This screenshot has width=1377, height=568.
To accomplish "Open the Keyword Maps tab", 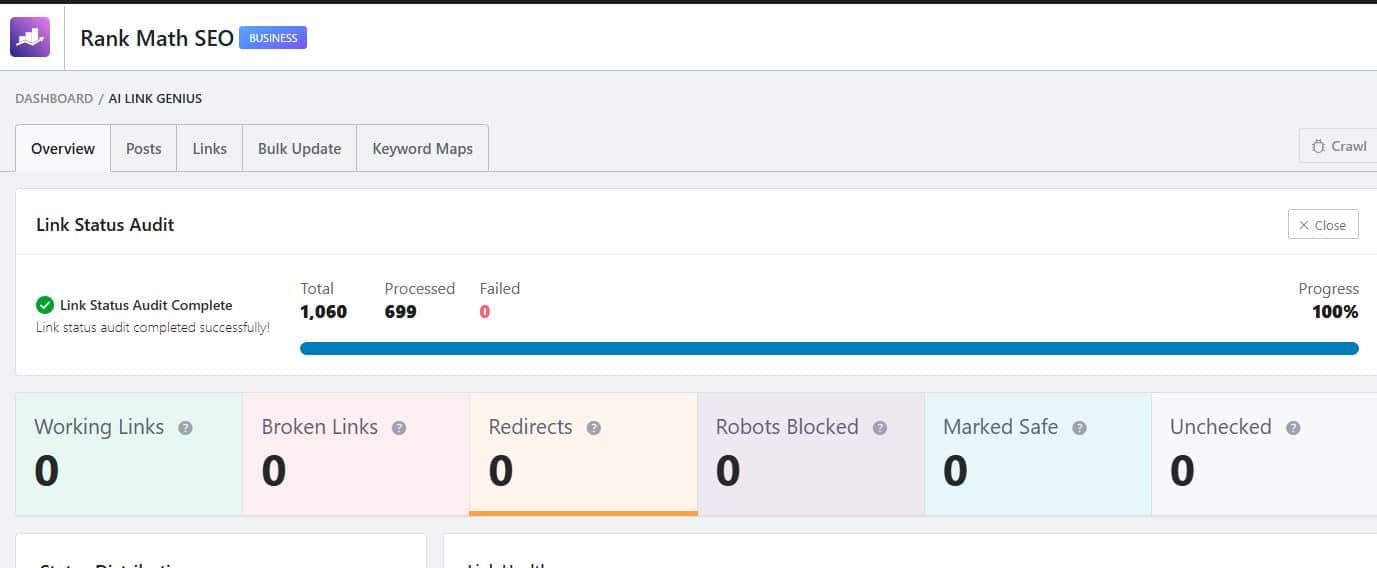I will pos(423,148).
